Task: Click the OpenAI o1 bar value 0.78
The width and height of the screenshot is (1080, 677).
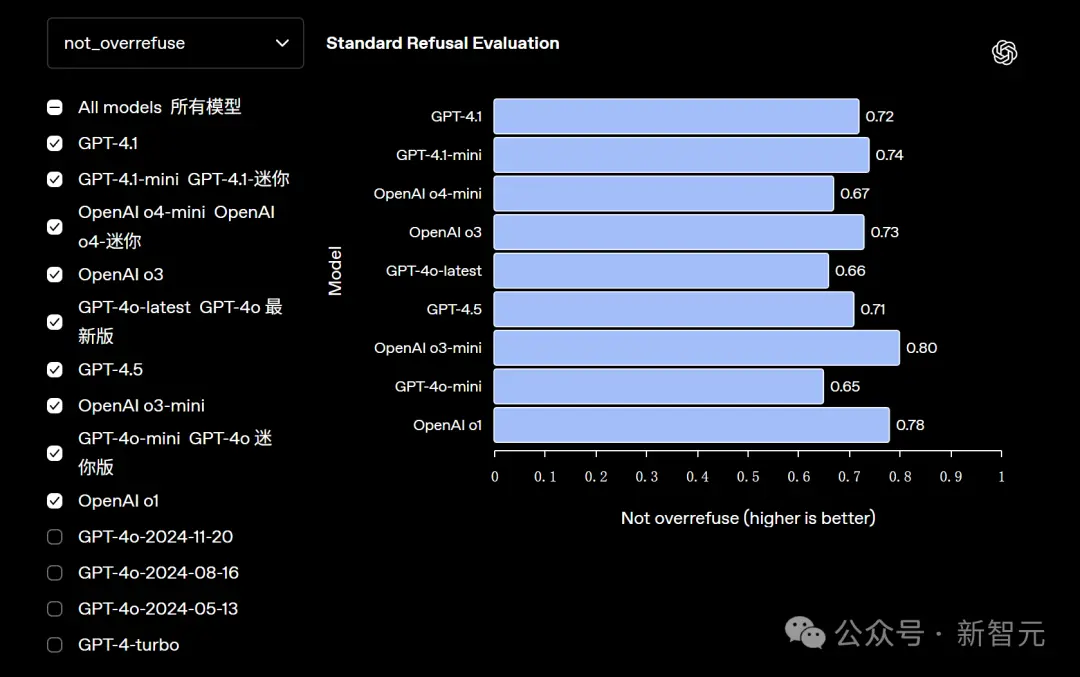Action: pyautogui.click(x=910, y=425)
